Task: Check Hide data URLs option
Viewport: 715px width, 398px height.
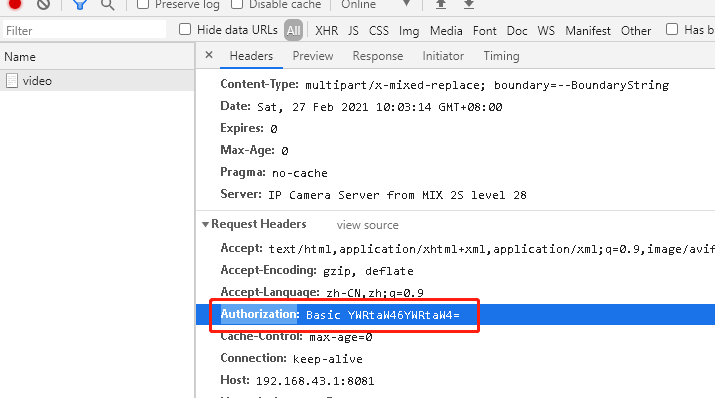Action: (x=185, y=29)
